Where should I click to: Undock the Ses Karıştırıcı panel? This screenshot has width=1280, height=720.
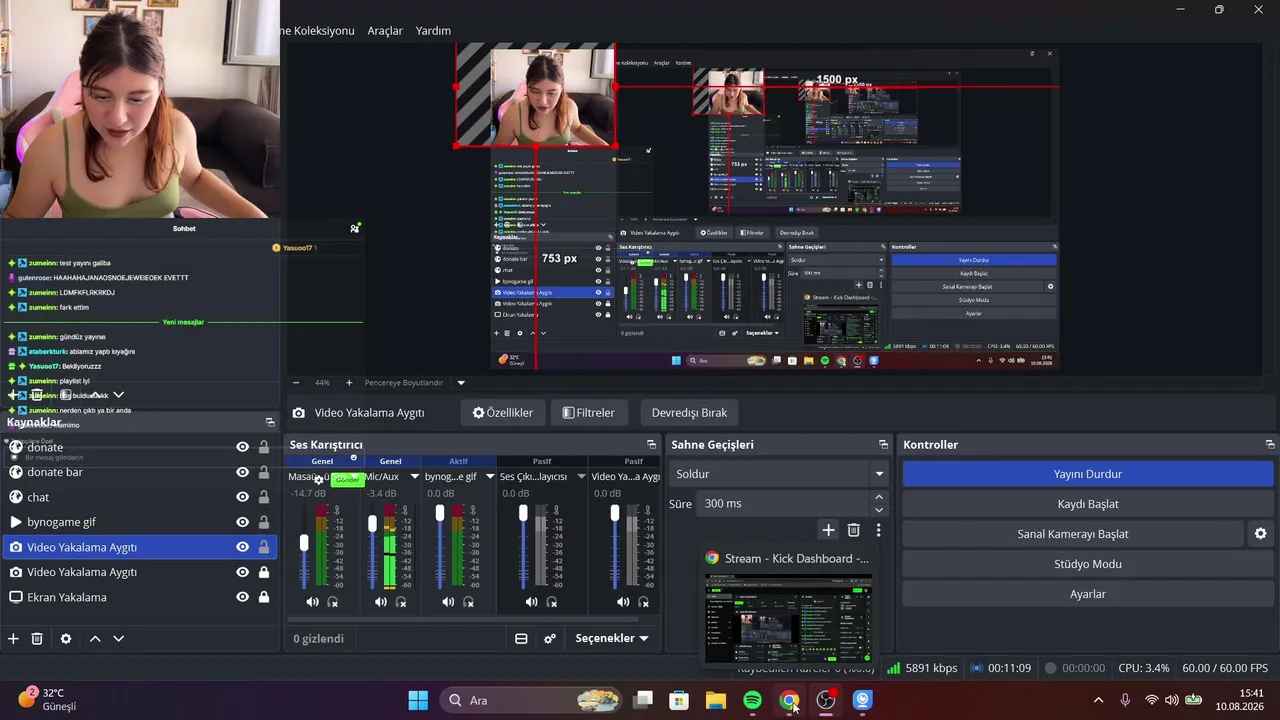click(x=652, y=445)
